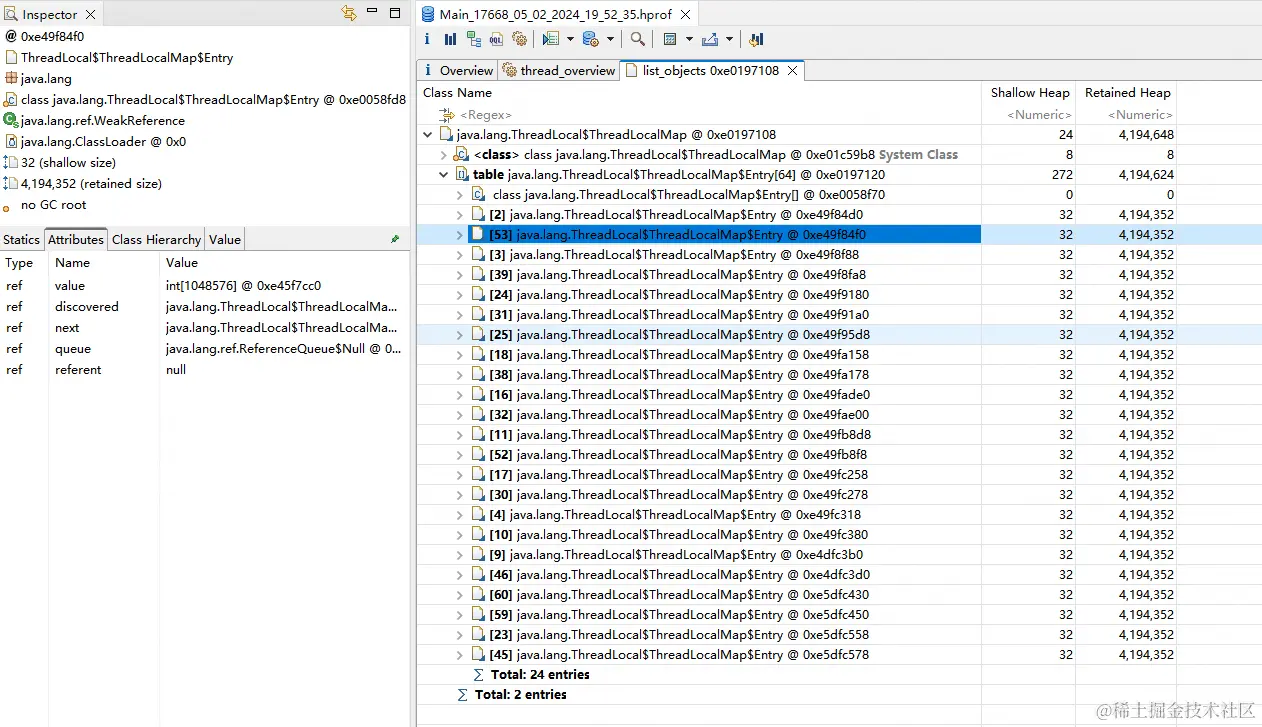Click java.lang.ClassLoader @ 0x0 in Inspector

tap(103, 141)
